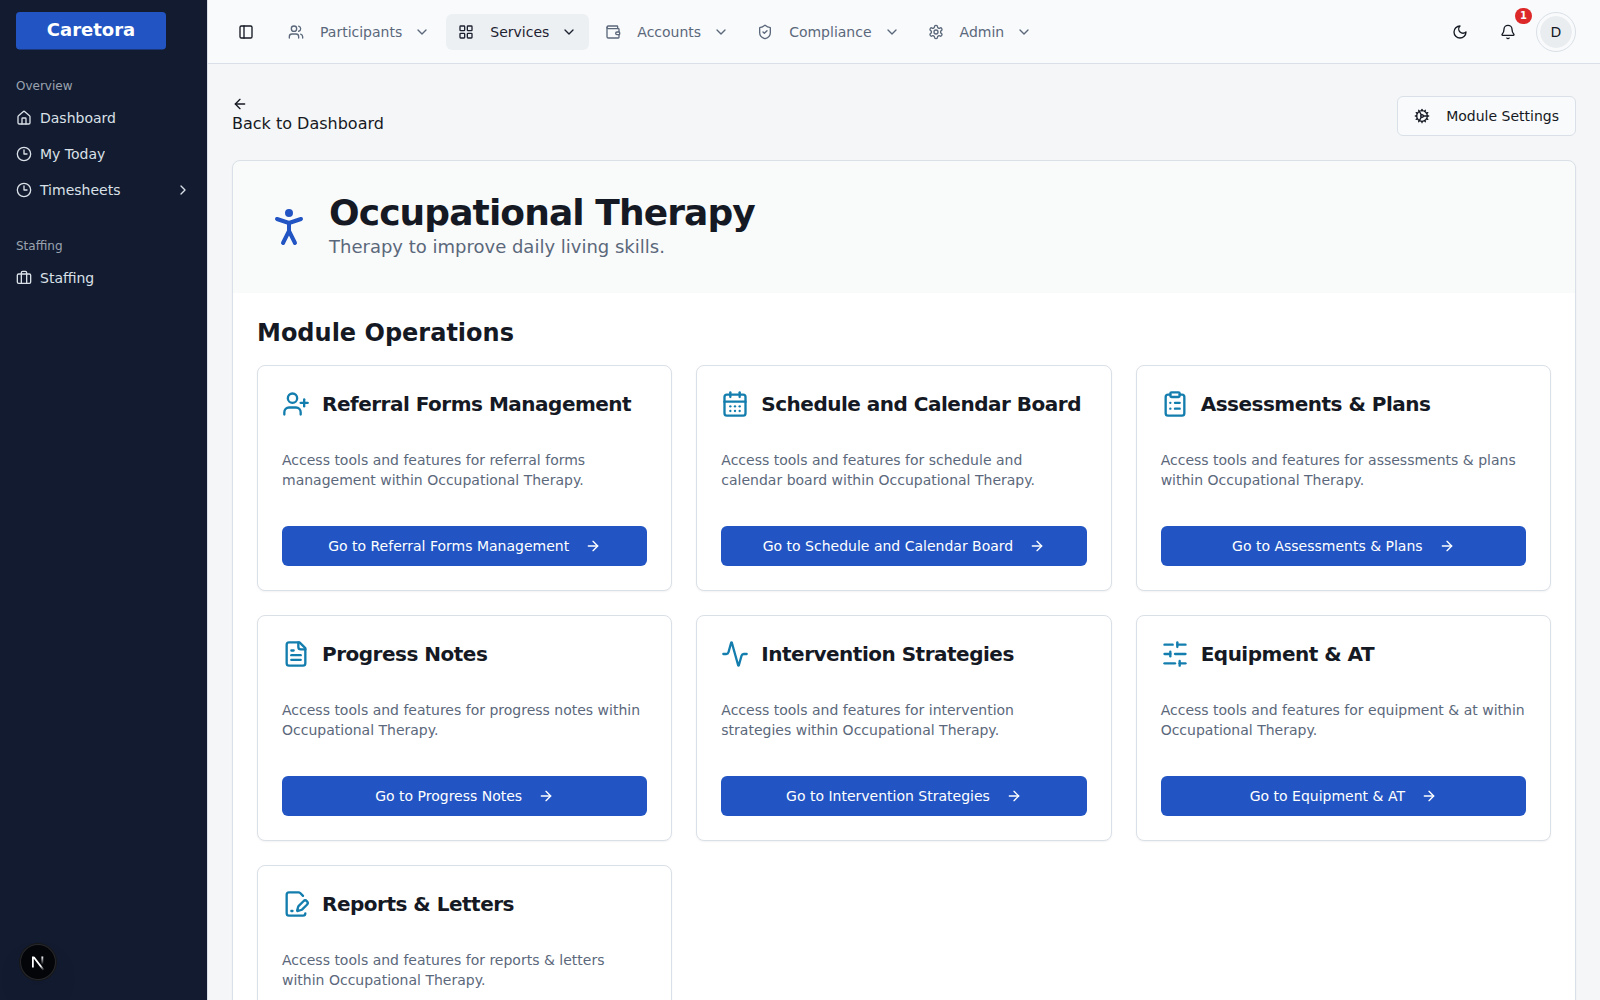
Task: Click the Reports & Letters edit icon
Action: pyautogui.click(x=296, y=904)
